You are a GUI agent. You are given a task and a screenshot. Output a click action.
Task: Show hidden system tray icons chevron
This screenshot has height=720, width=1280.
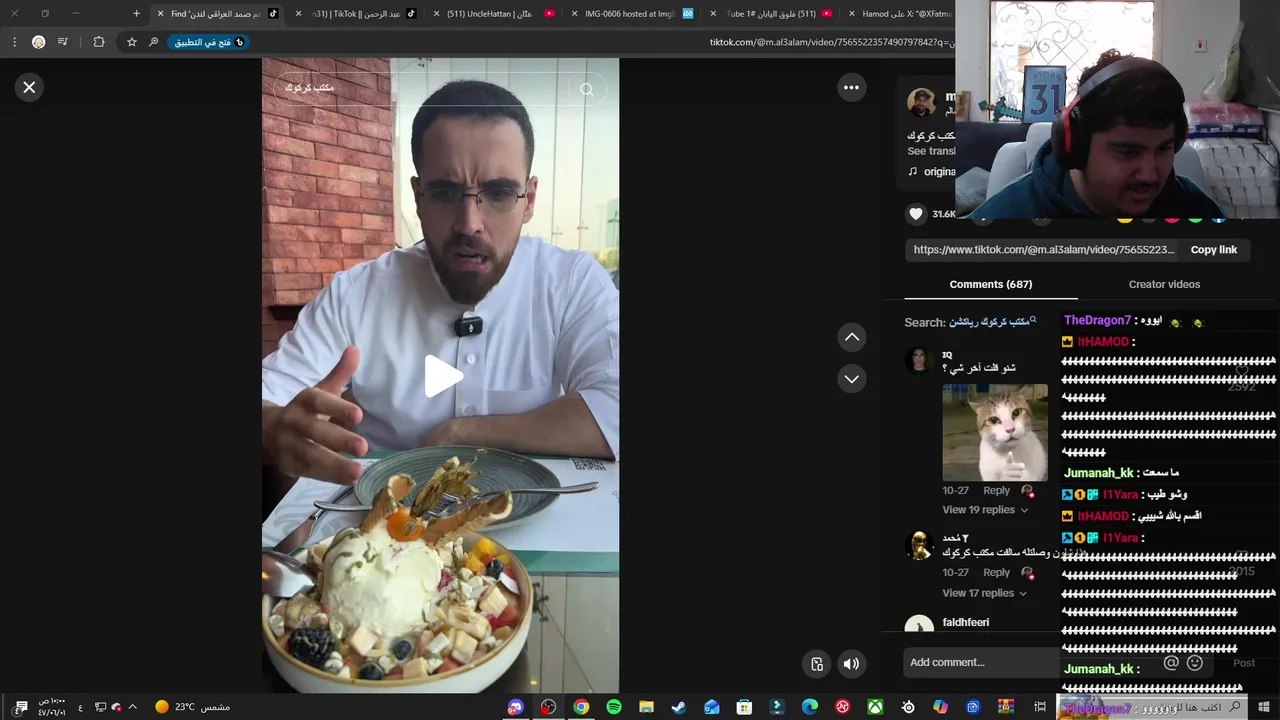(x=132, y=707)
